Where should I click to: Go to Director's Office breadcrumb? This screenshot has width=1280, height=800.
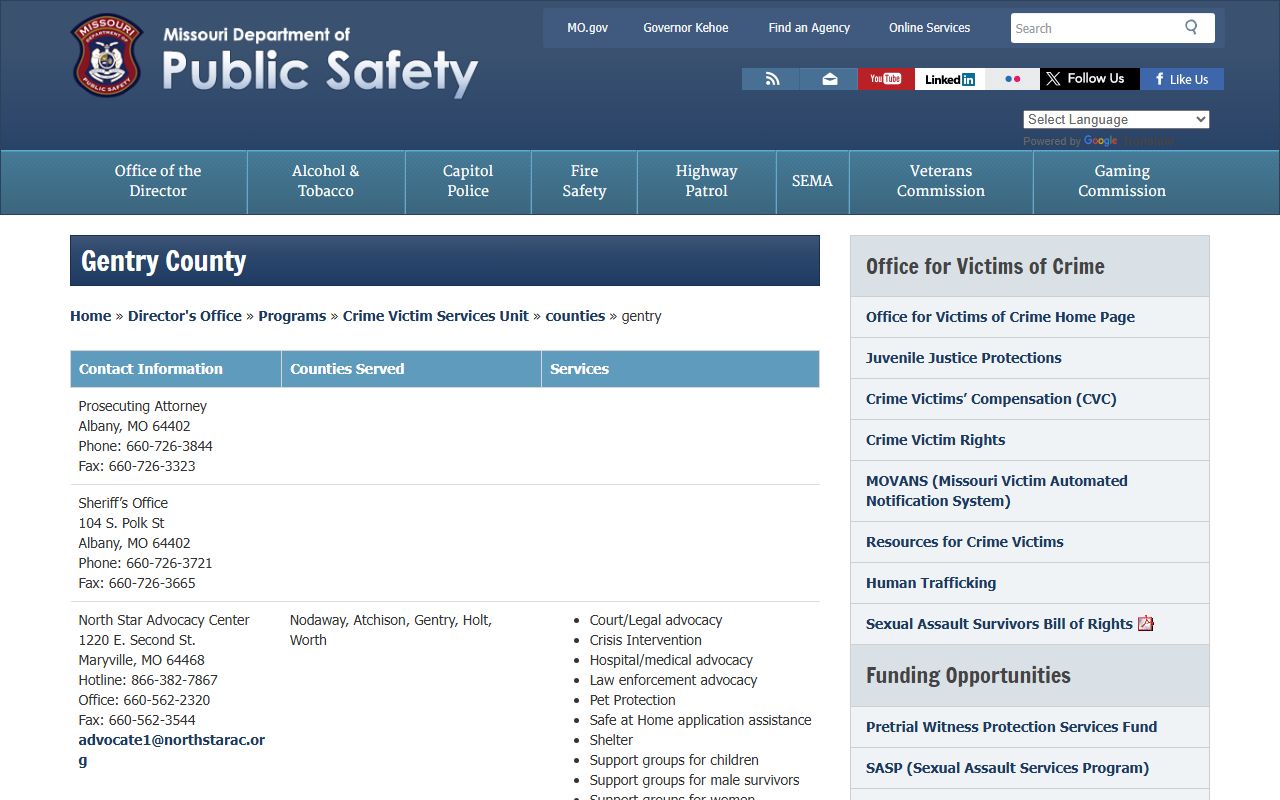185,316
